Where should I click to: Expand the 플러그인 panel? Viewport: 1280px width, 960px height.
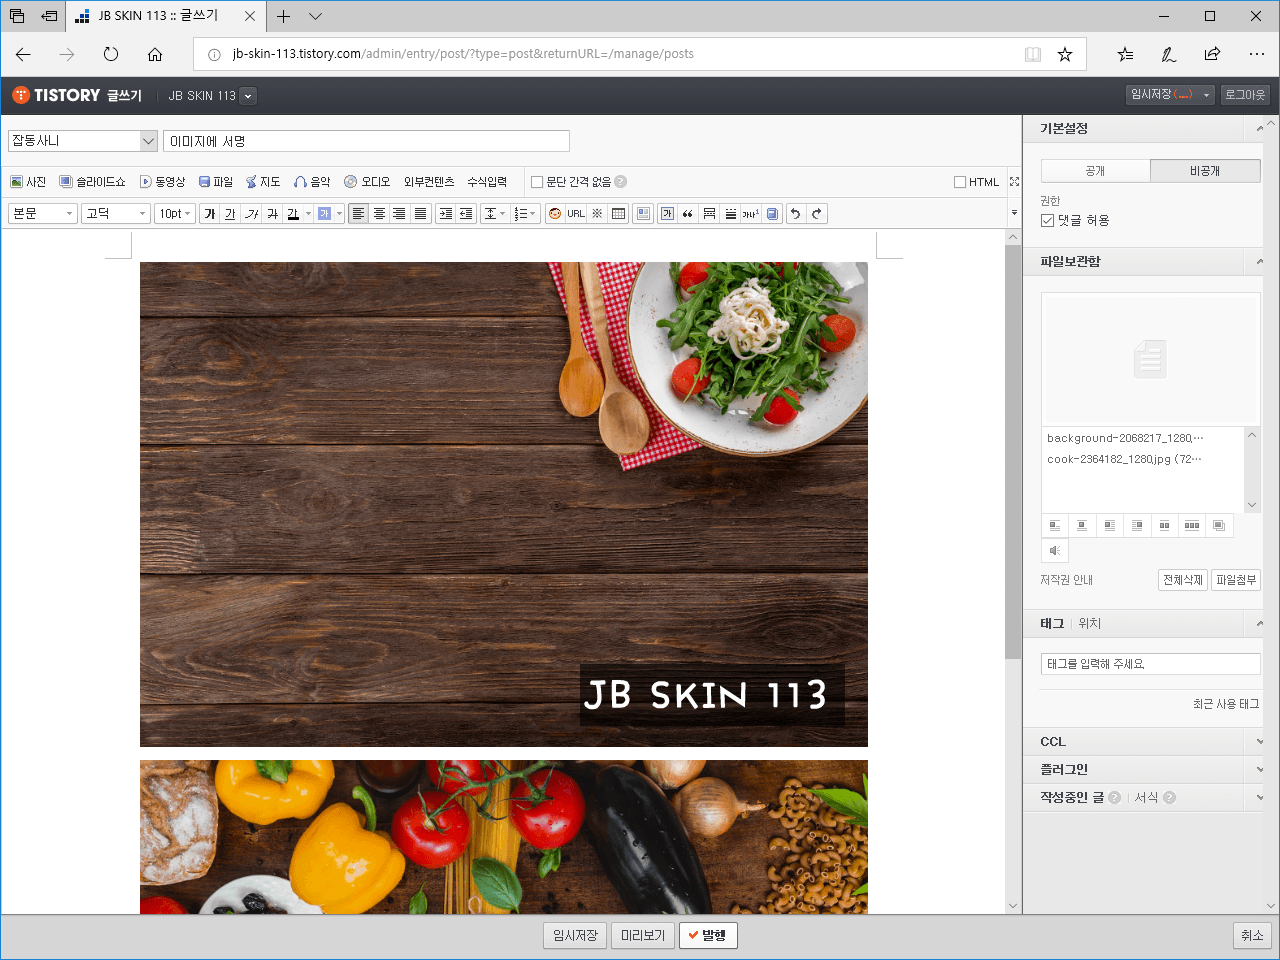pyautogui.click(x=1259, y=770)
